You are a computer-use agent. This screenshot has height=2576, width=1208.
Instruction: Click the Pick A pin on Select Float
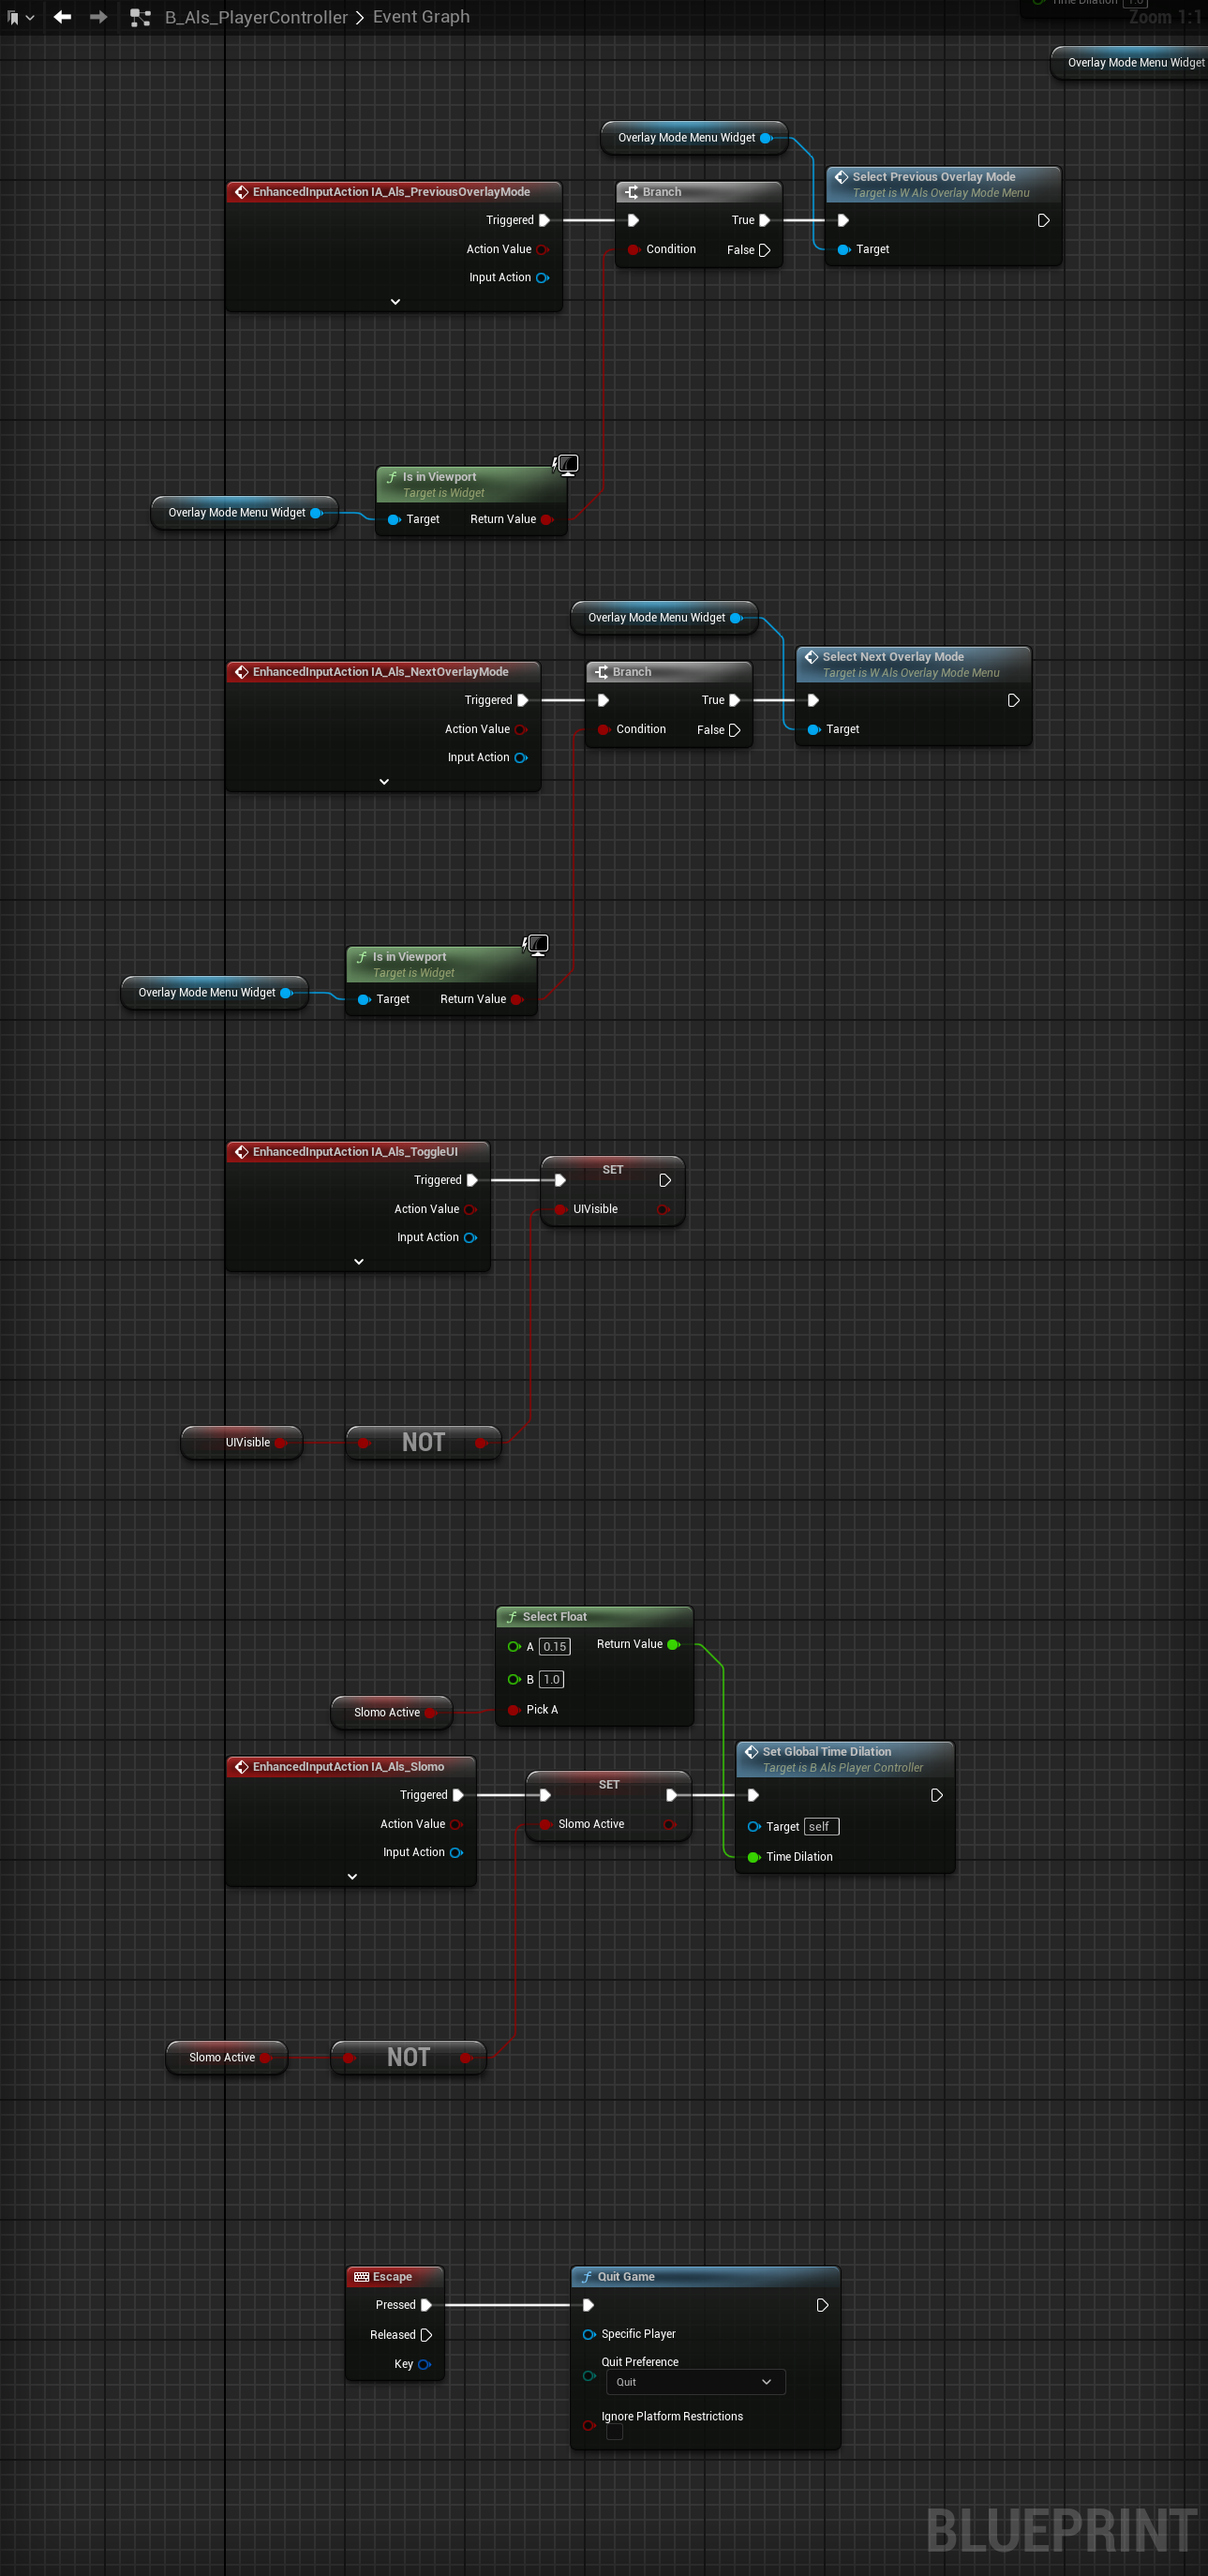pos(514,1709)
